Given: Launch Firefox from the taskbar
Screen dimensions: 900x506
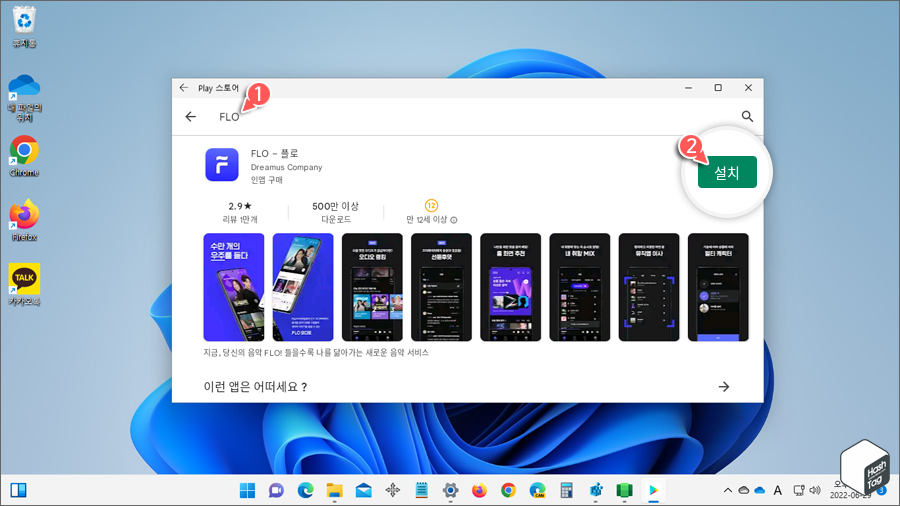Looking at the screenshot, I should [479, 491].
